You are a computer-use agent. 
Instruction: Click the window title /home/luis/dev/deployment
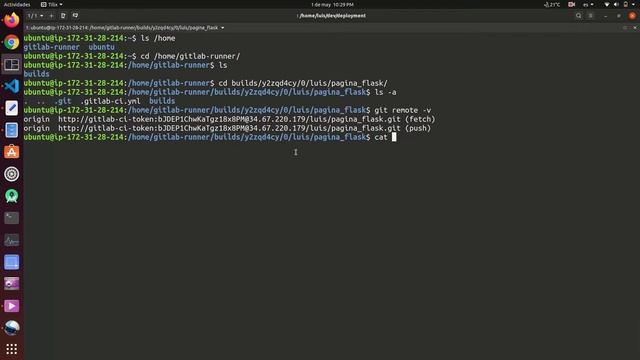click(332, 16)
